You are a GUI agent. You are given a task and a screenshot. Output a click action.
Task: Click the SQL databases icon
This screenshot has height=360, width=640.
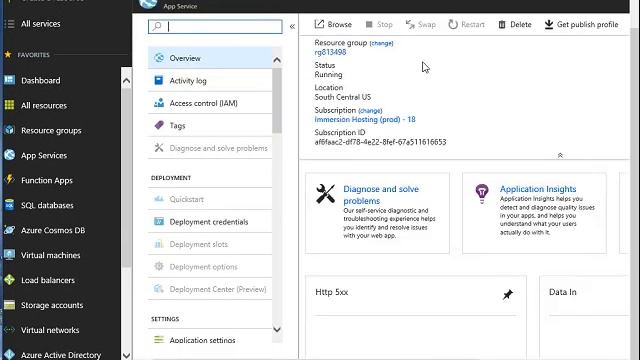[9, 205]
